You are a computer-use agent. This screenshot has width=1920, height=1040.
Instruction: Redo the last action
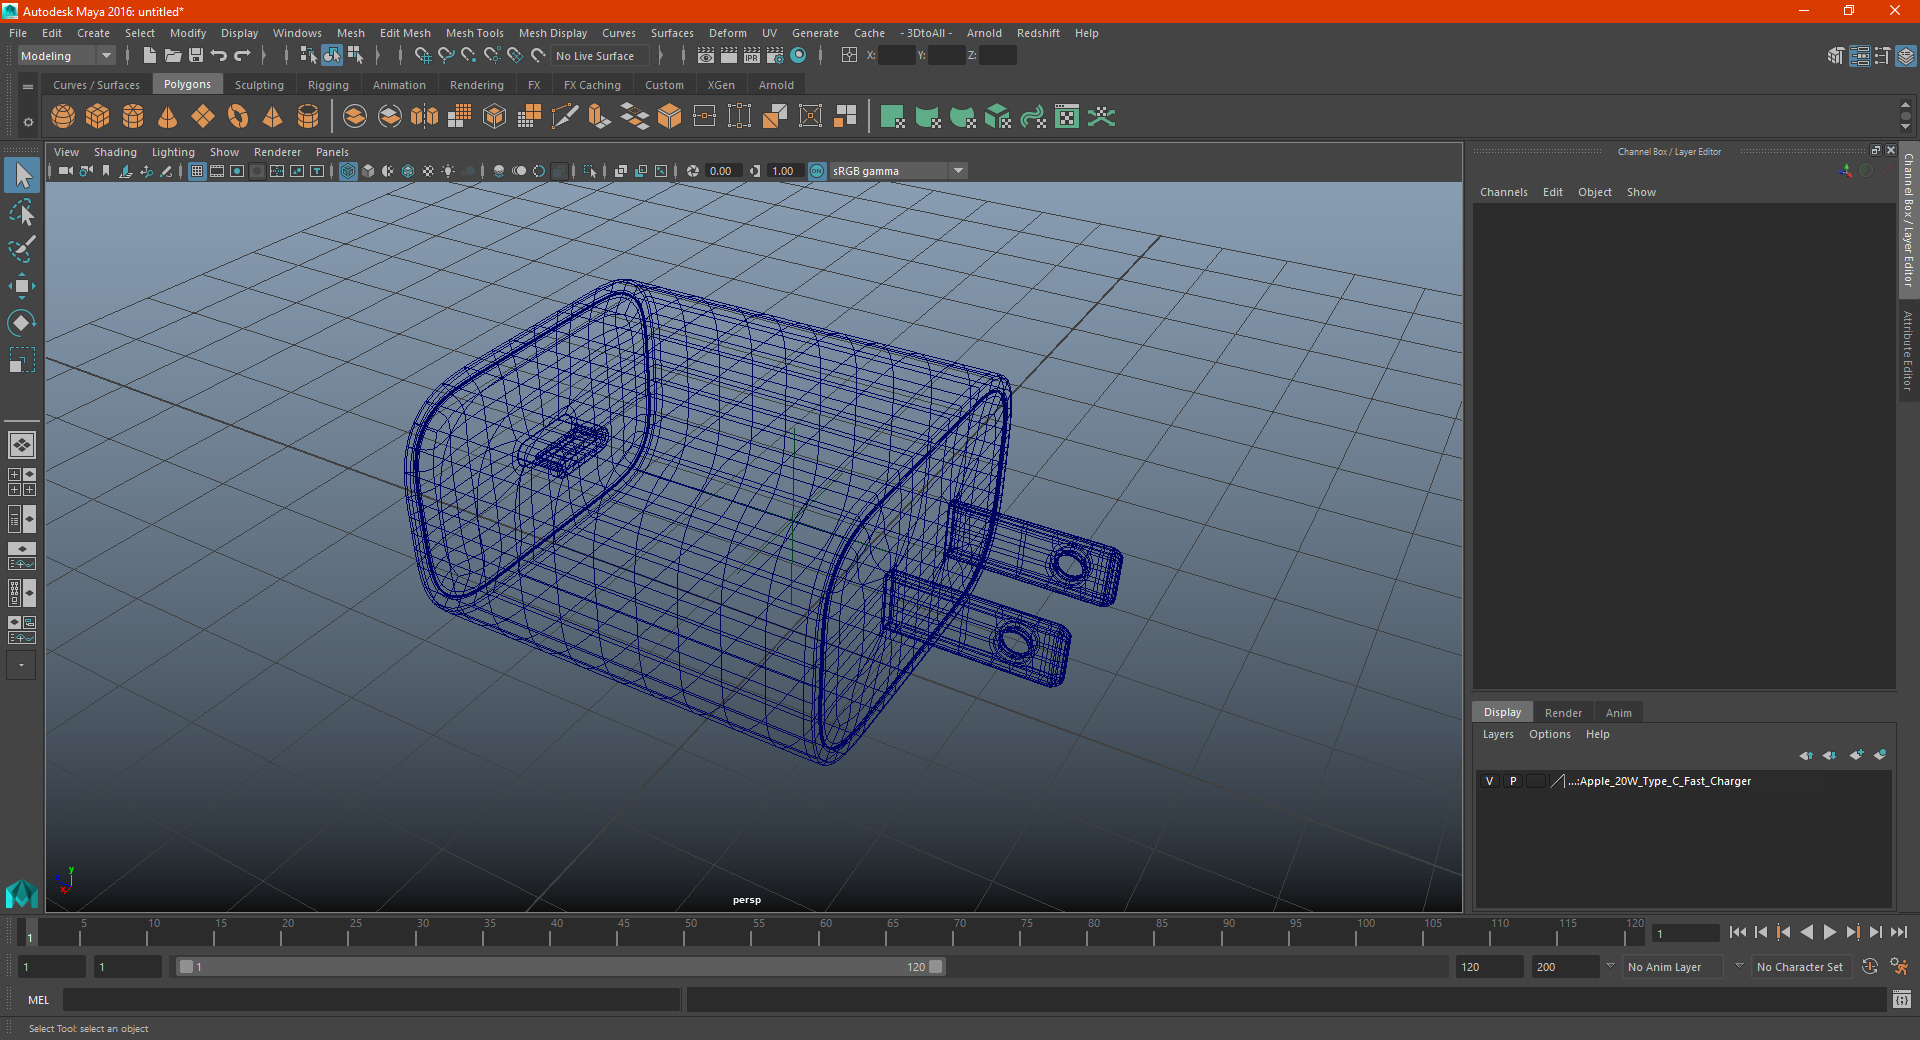coord(242,56)
